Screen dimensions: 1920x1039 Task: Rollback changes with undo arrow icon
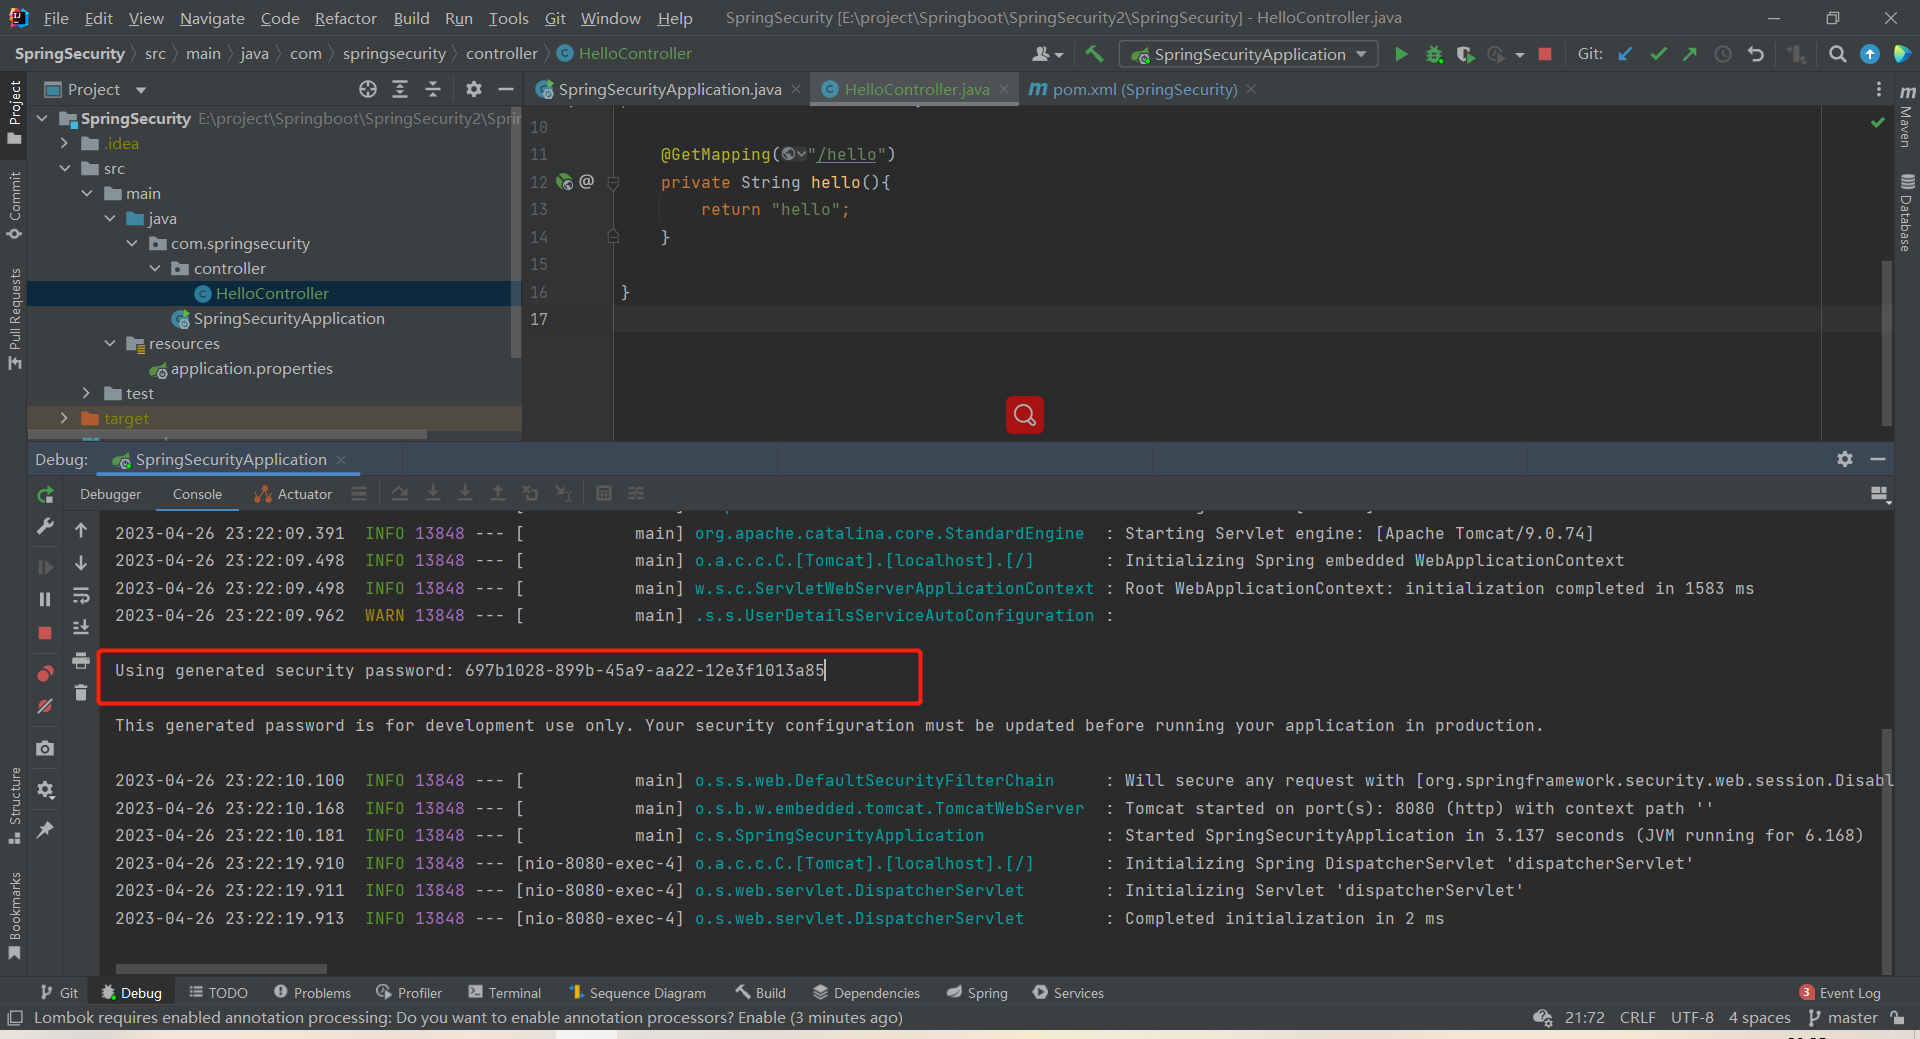pyautogui.click(x=1756, y=54)
